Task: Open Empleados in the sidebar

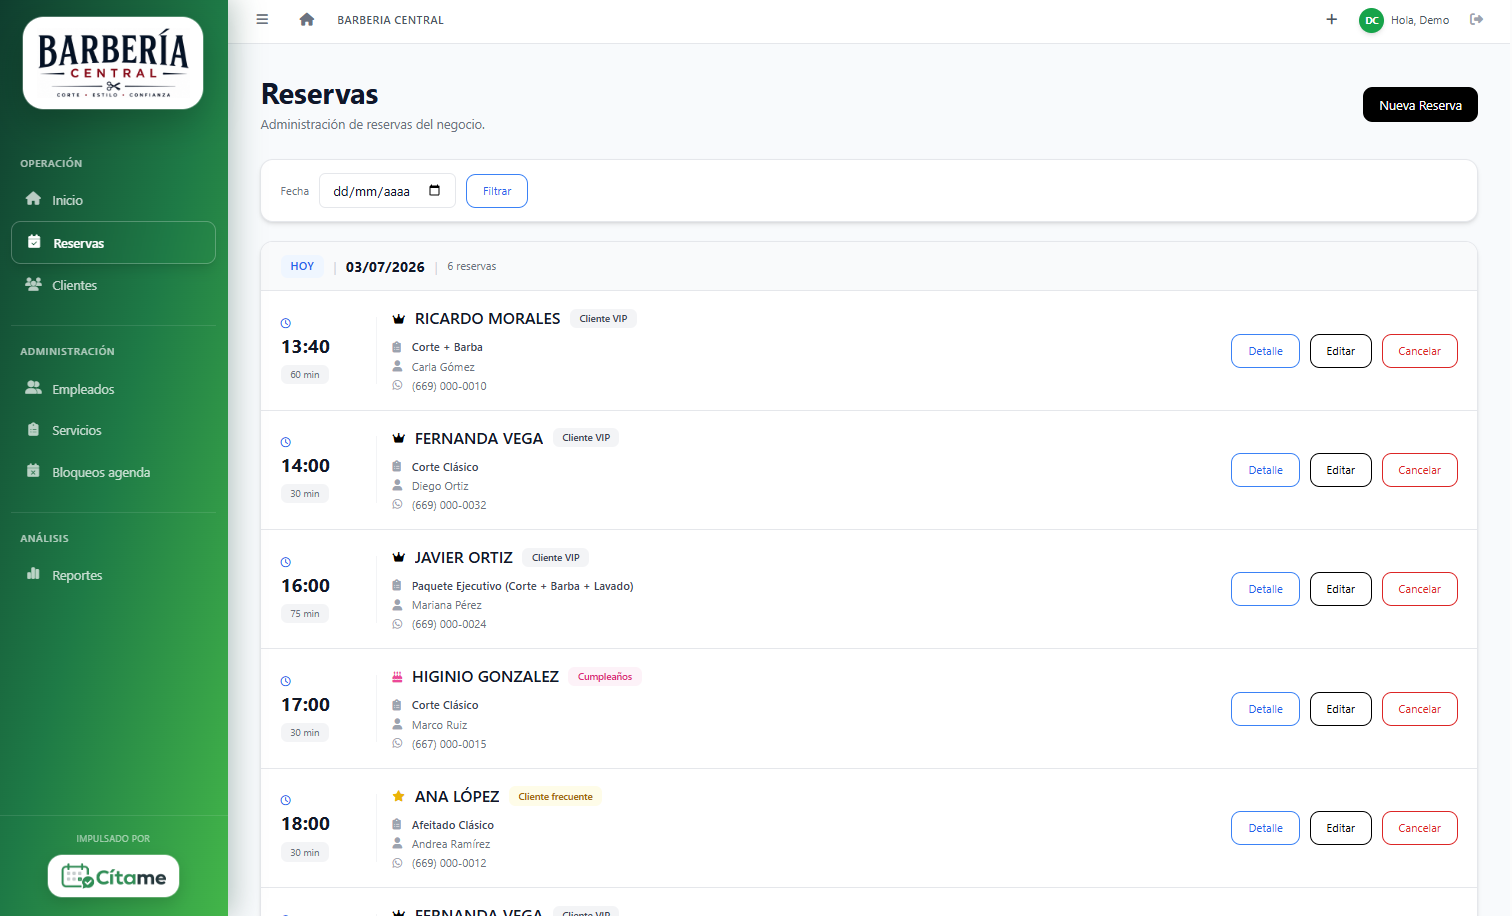Action: coord(113,389)
